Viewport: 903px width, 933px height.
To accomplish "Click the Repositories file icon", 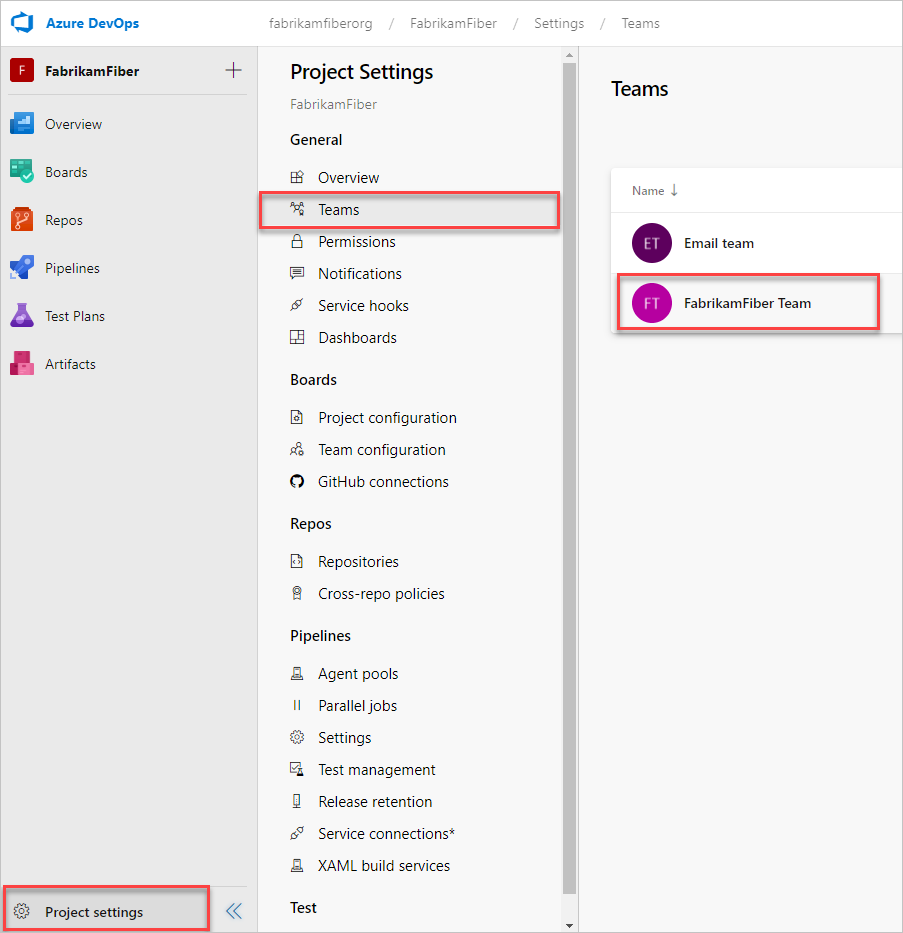I will 297,561.
